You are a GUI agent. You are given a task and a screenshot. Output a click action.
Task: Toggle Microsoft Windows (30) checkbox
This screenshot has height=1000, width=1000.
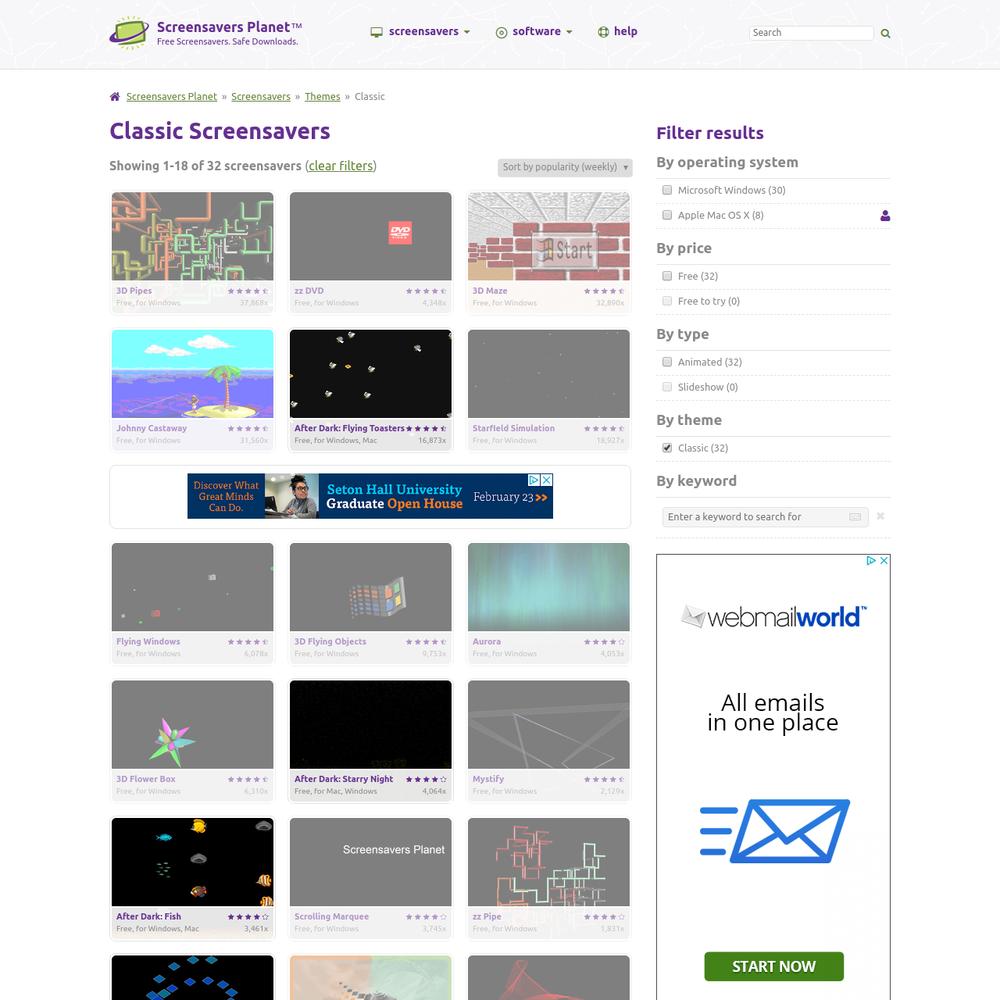click(667, 190)
